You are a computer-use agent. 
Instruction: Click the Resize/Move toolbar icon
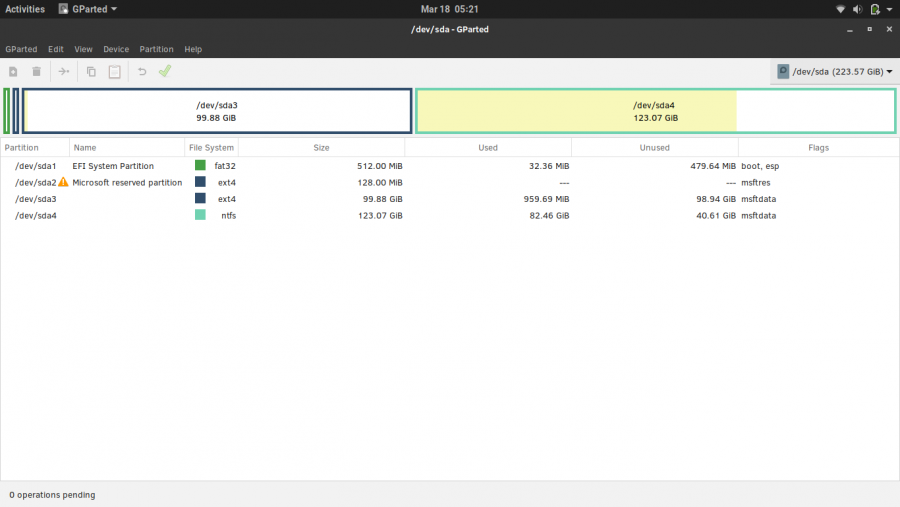[x=64, y=72]
